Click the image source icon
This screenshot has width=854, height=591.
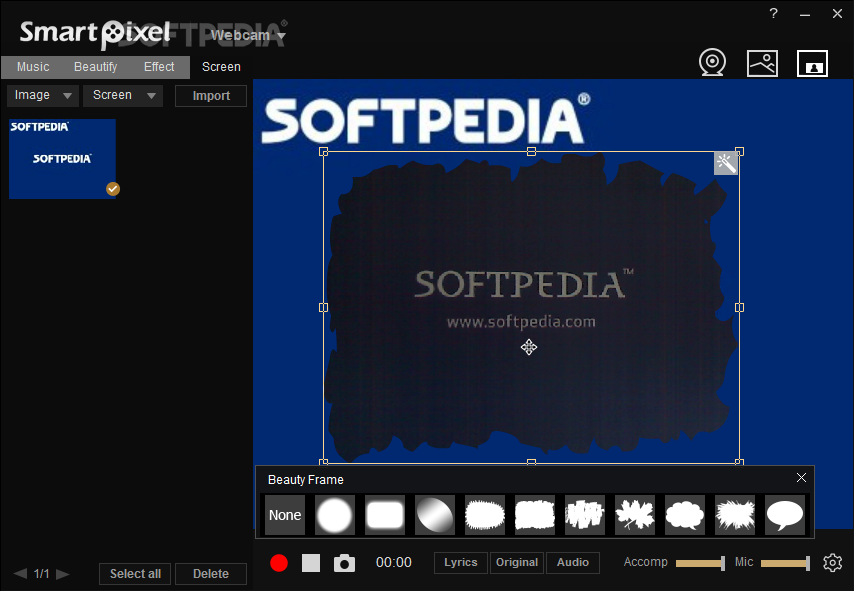(x=762, y=63)
